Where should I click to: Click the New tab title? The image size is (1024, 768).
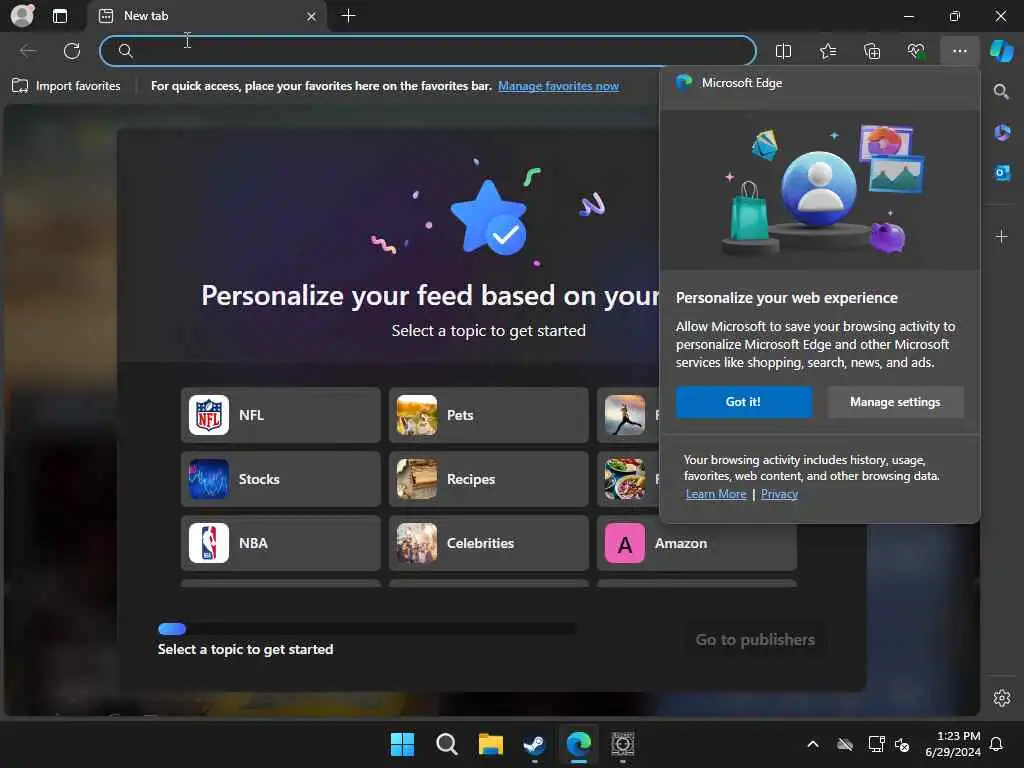coord(146,16)
